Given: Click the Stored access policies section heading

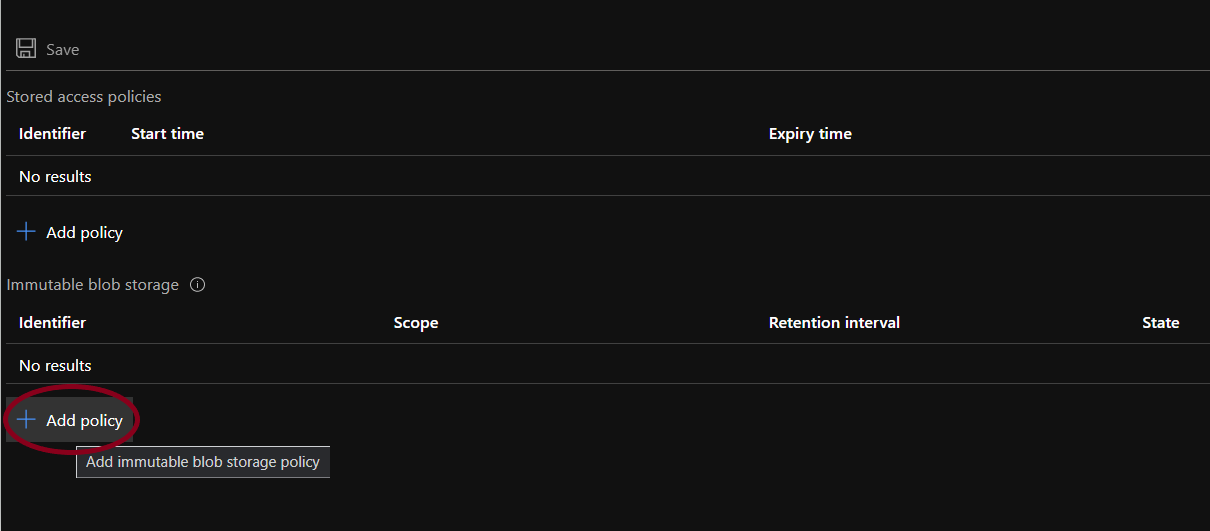Looking at the screenshot, I should 84,97.
